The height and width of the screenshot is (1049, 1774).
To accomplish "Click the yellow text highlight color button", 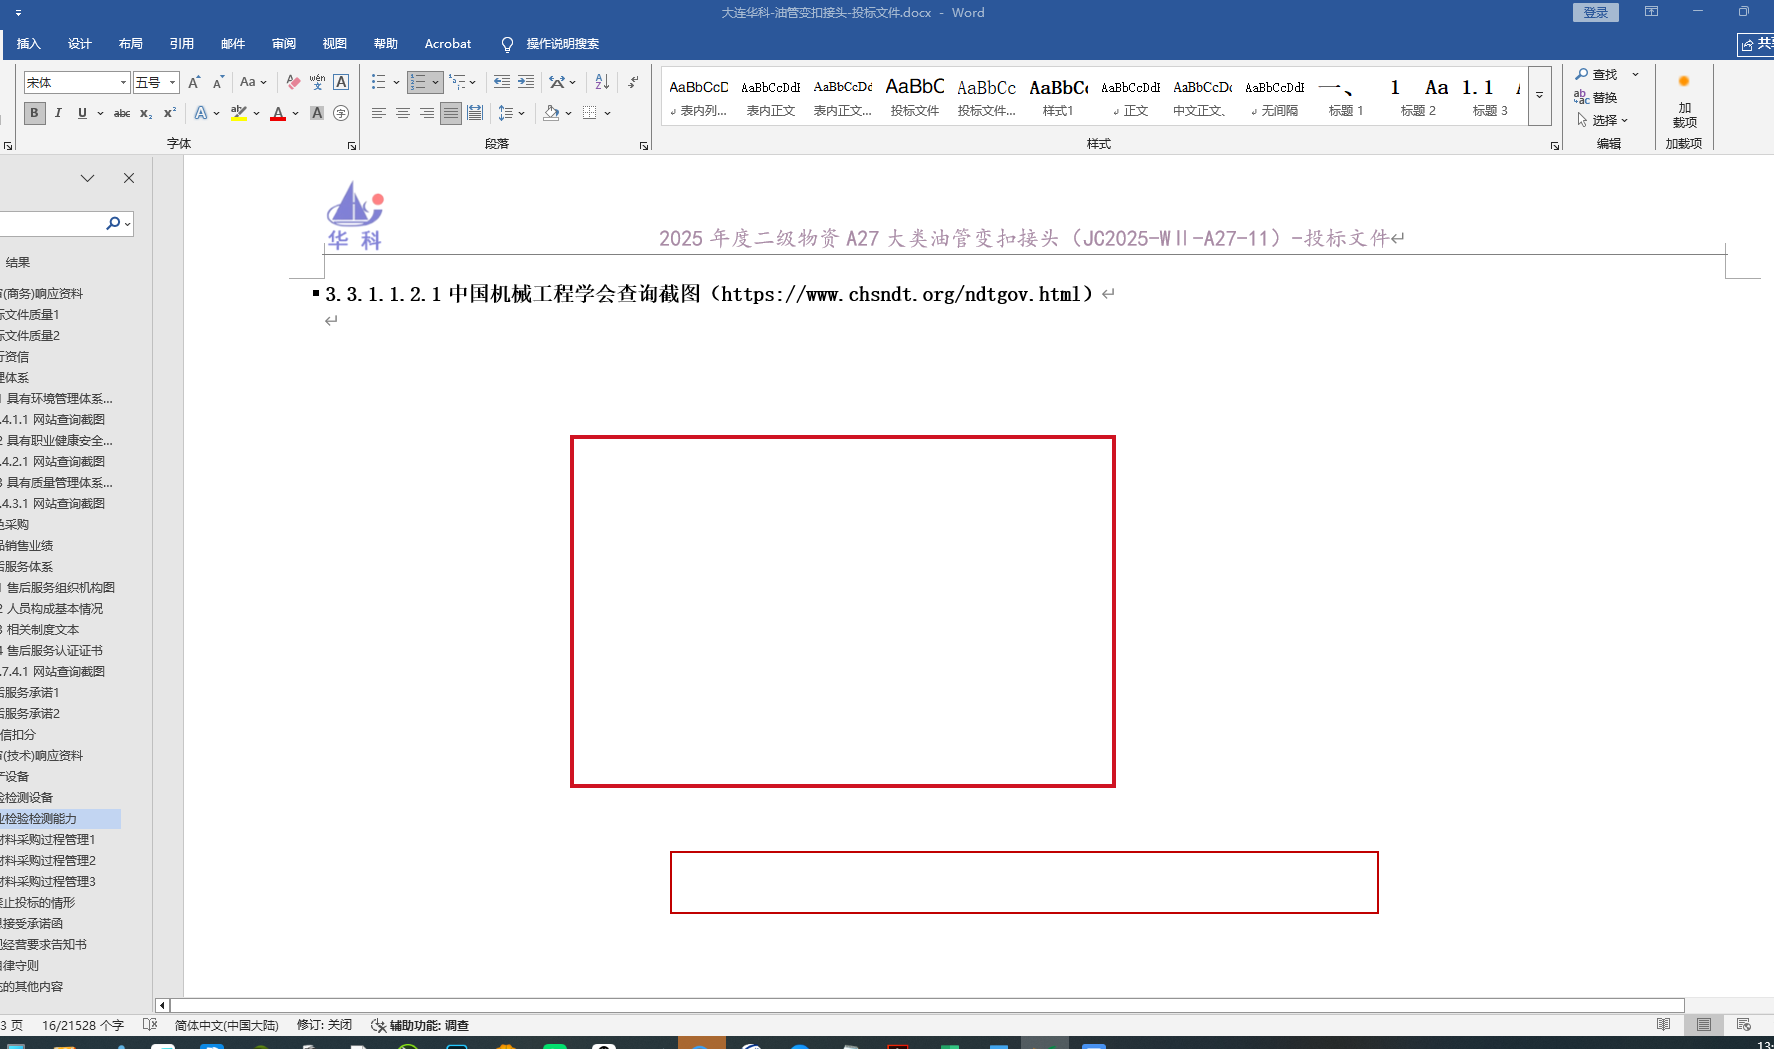I will 239,113.
